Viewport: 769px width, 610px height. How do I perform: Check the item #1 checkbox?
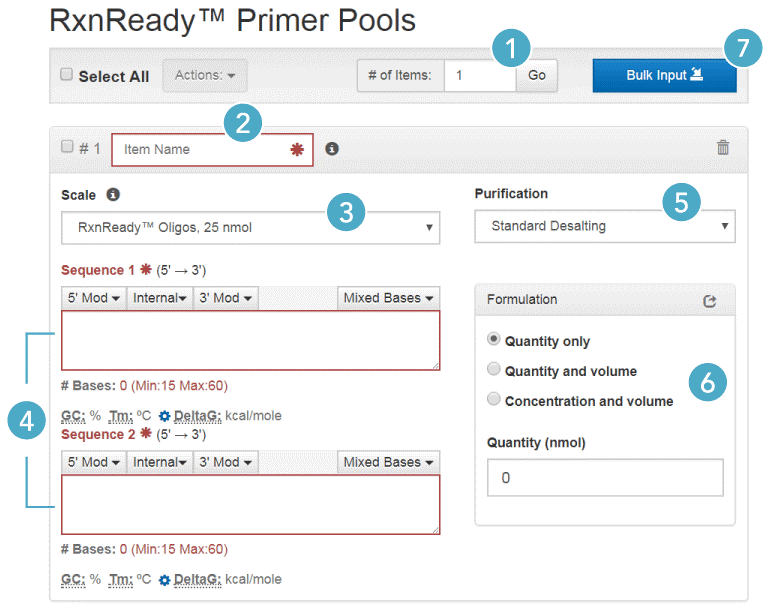click(67, 146)
